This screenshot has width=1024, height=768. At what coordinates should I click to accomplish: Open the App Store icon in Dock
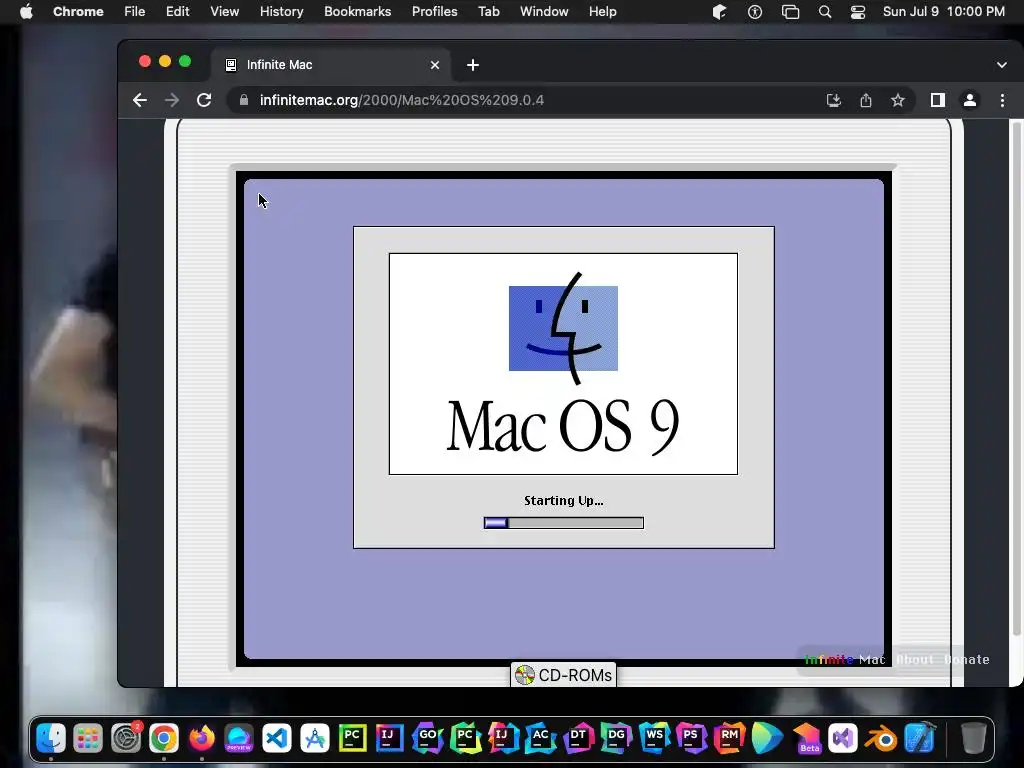tap(315, 739)
